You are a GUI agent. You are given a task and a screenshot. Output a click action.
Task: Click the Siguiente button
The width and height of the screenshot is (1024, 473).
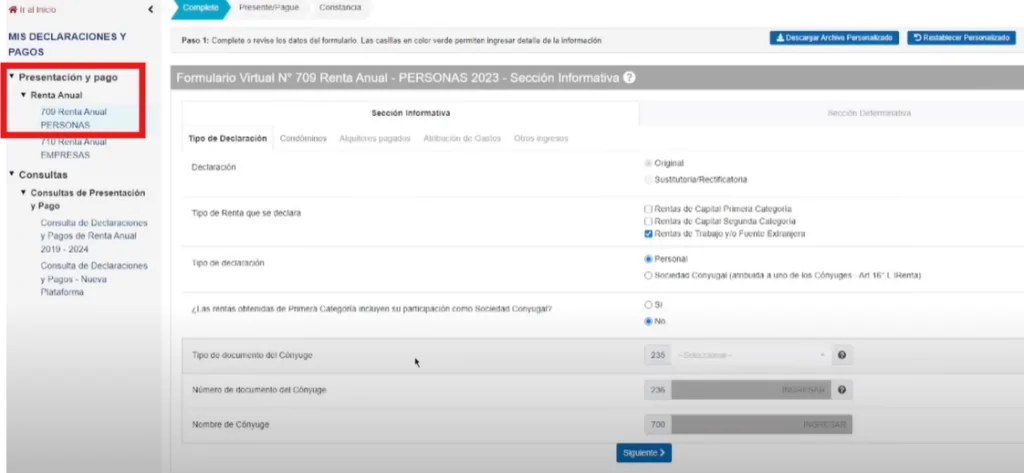pos(643,453)
